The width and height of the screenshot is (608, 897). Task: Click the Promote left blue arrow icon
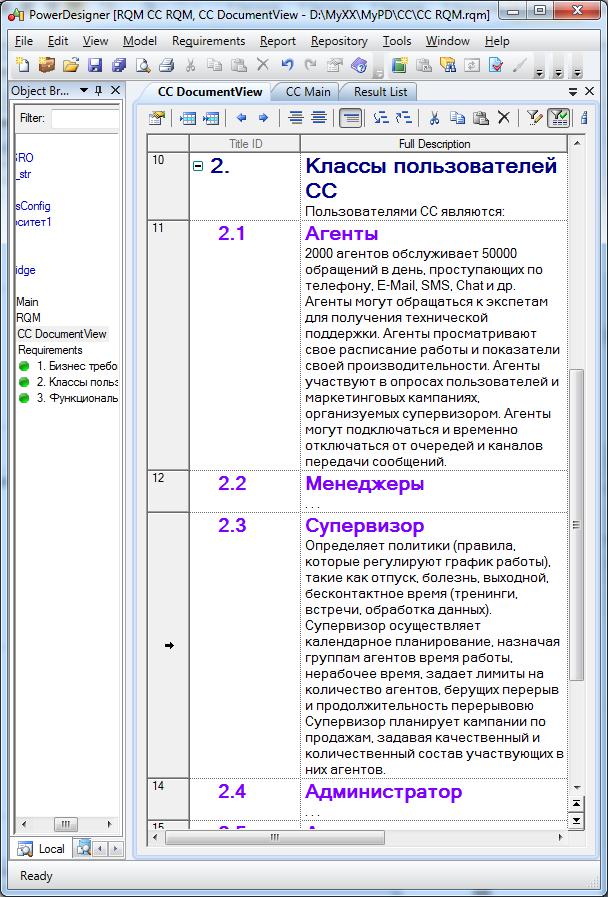point(241,118)
